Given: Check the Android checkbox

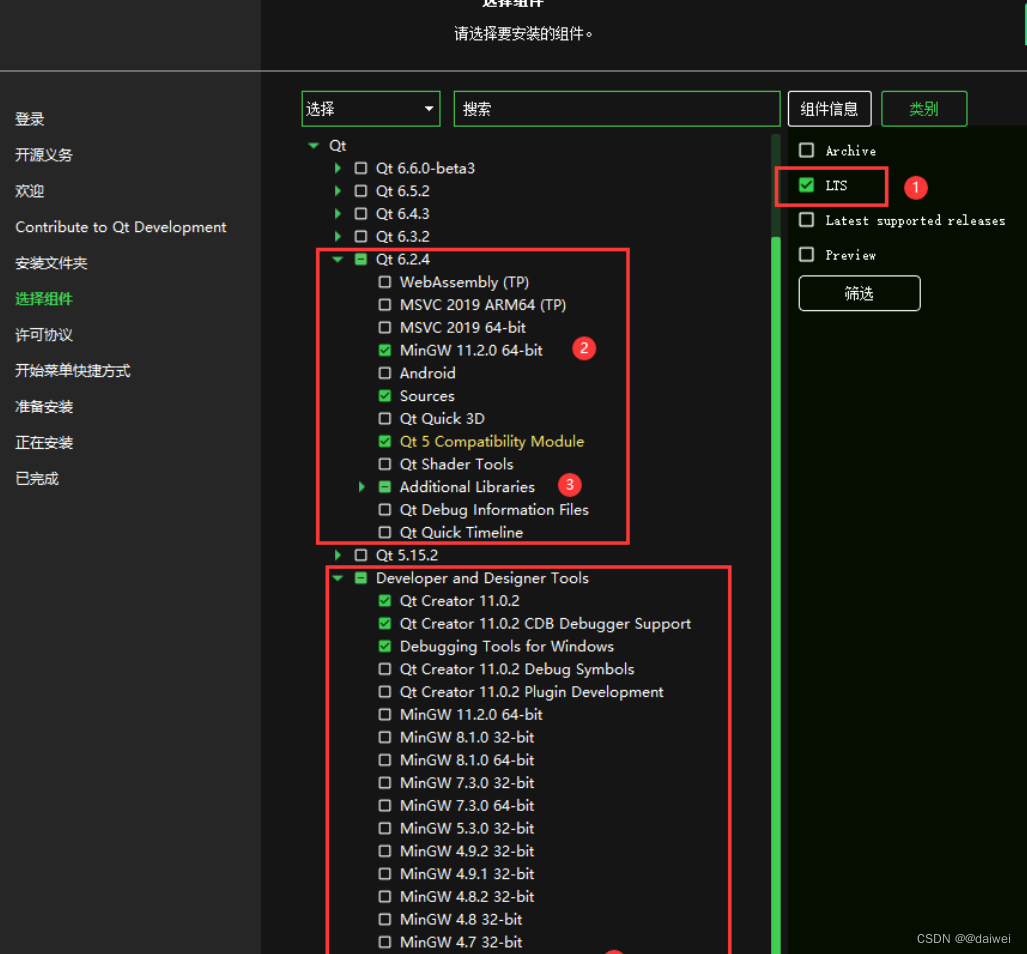Looking at the screenshot, I should pos(385,373).
